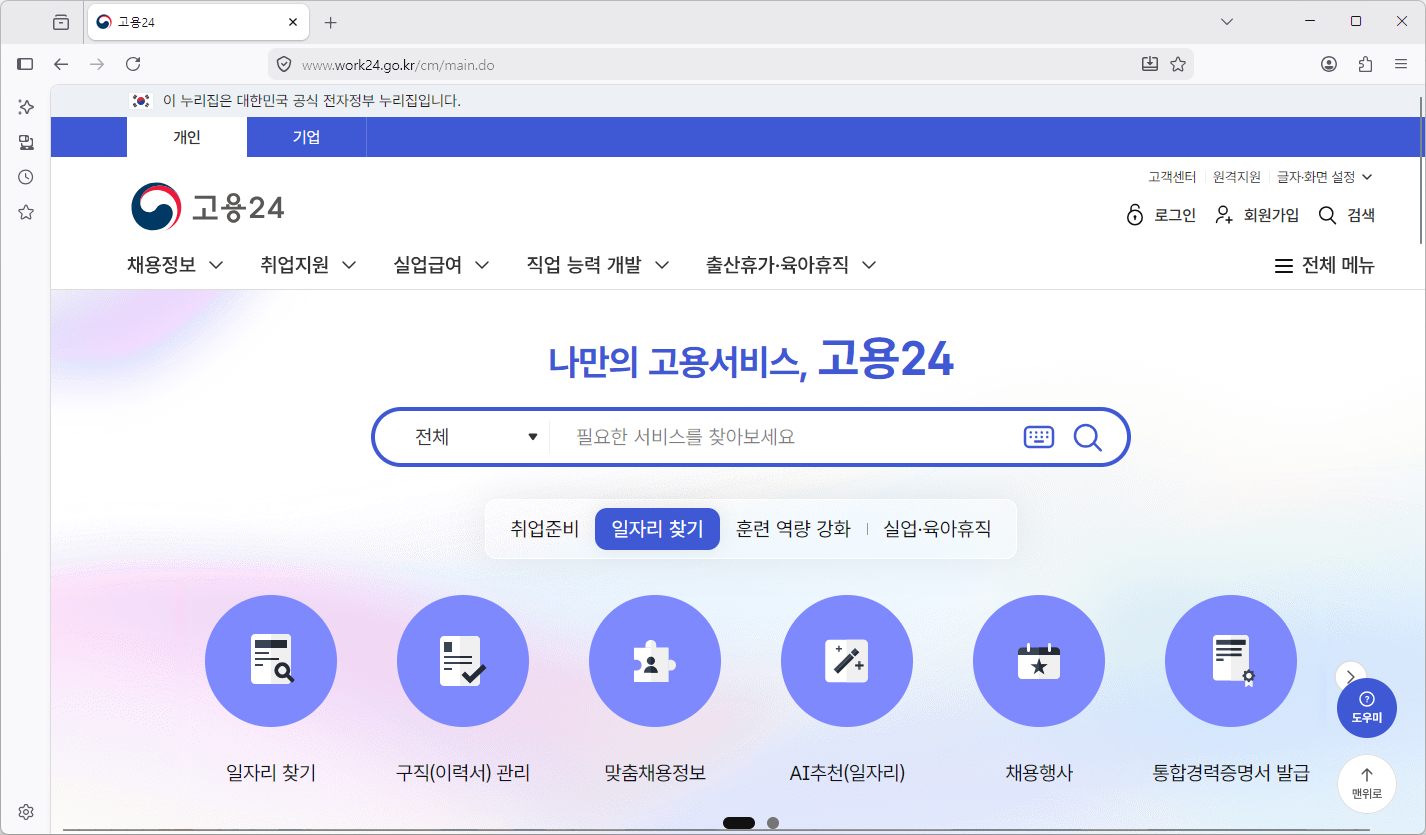This screenshot has height=835, width=1426.
Task: Open 통합경력증명서 발급 document icon
Action: [1231, 660]
